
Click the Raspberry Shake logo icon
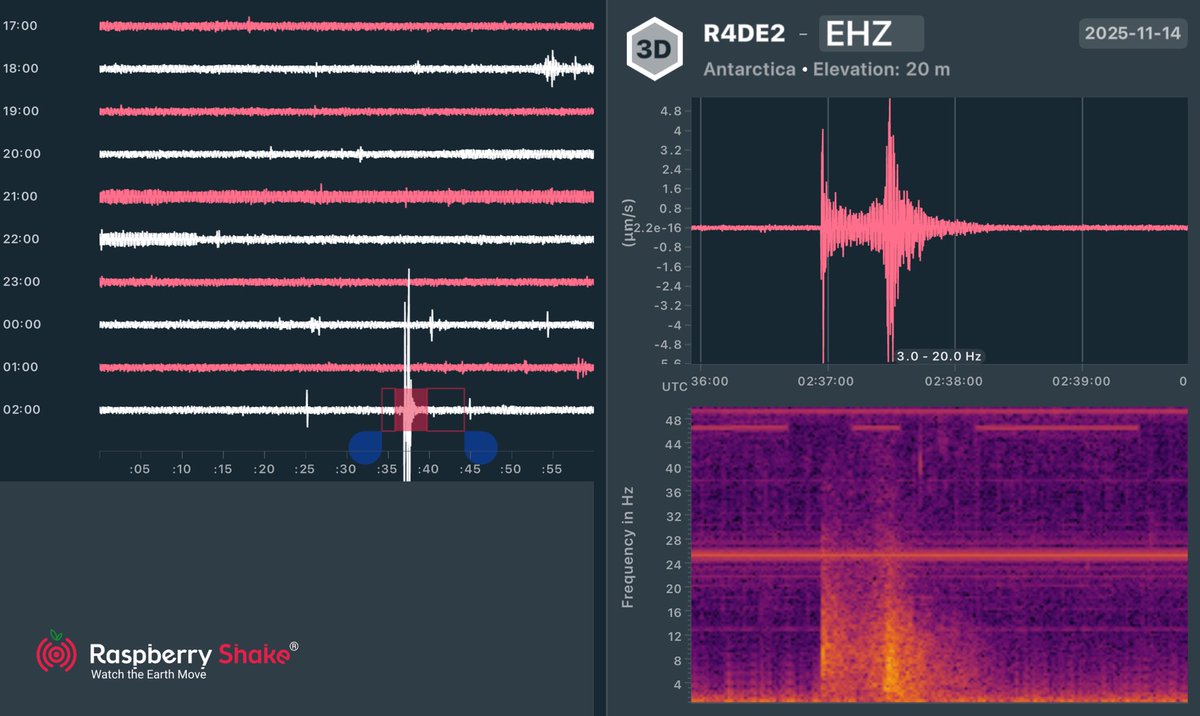55,655
